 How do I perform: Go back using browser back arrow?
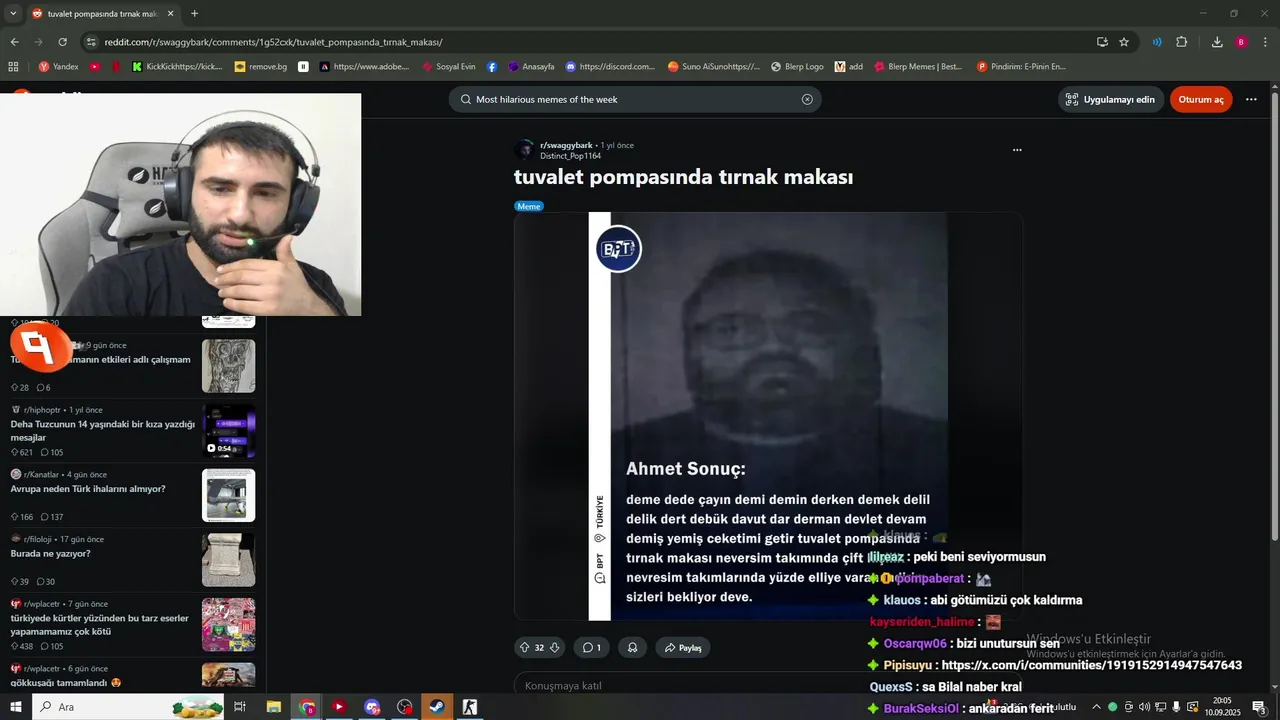(14, 42)
